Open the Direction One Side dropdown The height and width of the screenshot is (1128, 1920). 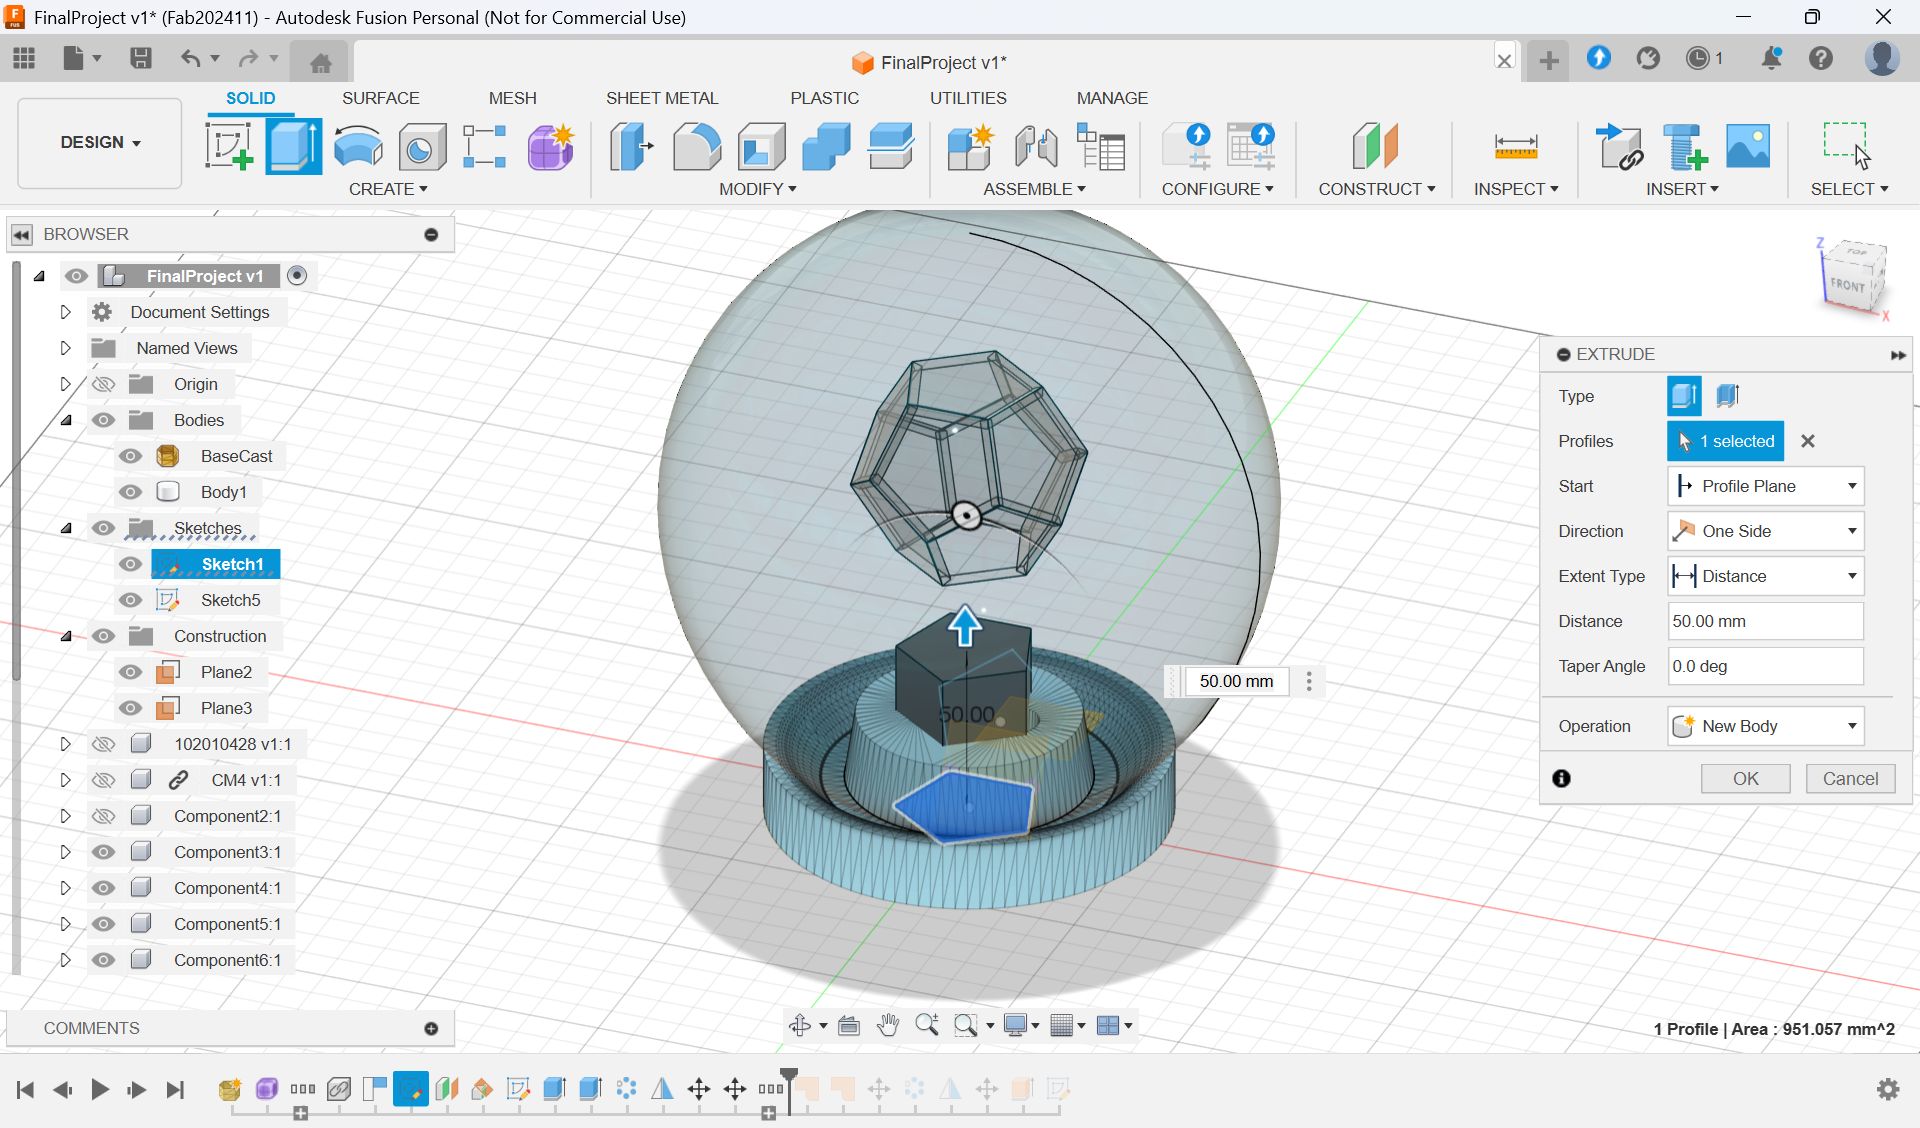[x=1766, y=531]
